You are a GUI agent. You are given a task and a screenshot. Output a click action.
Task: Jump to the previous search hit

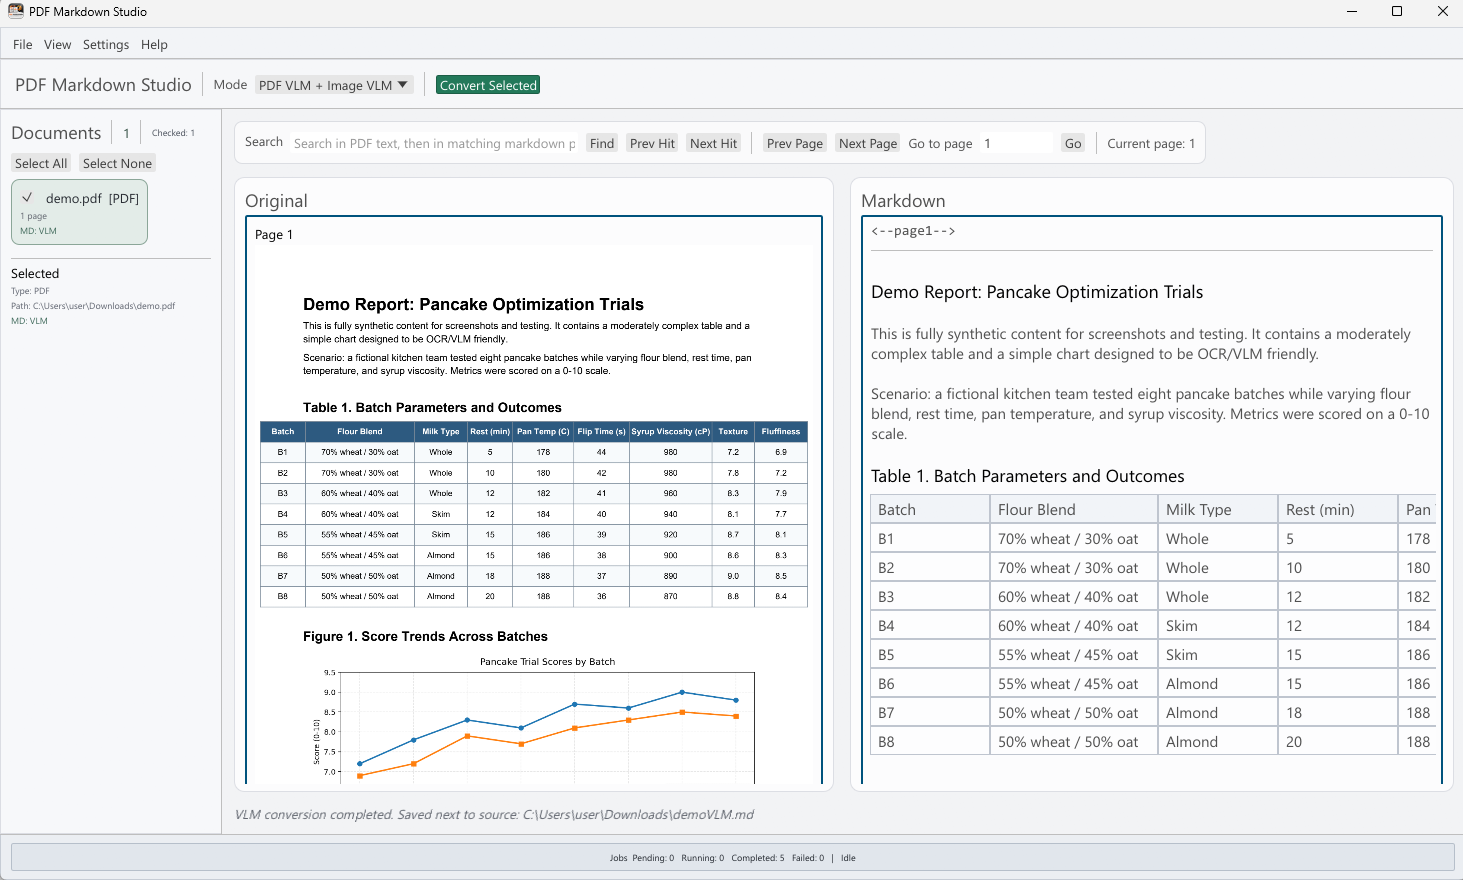(x=651, y=142)
